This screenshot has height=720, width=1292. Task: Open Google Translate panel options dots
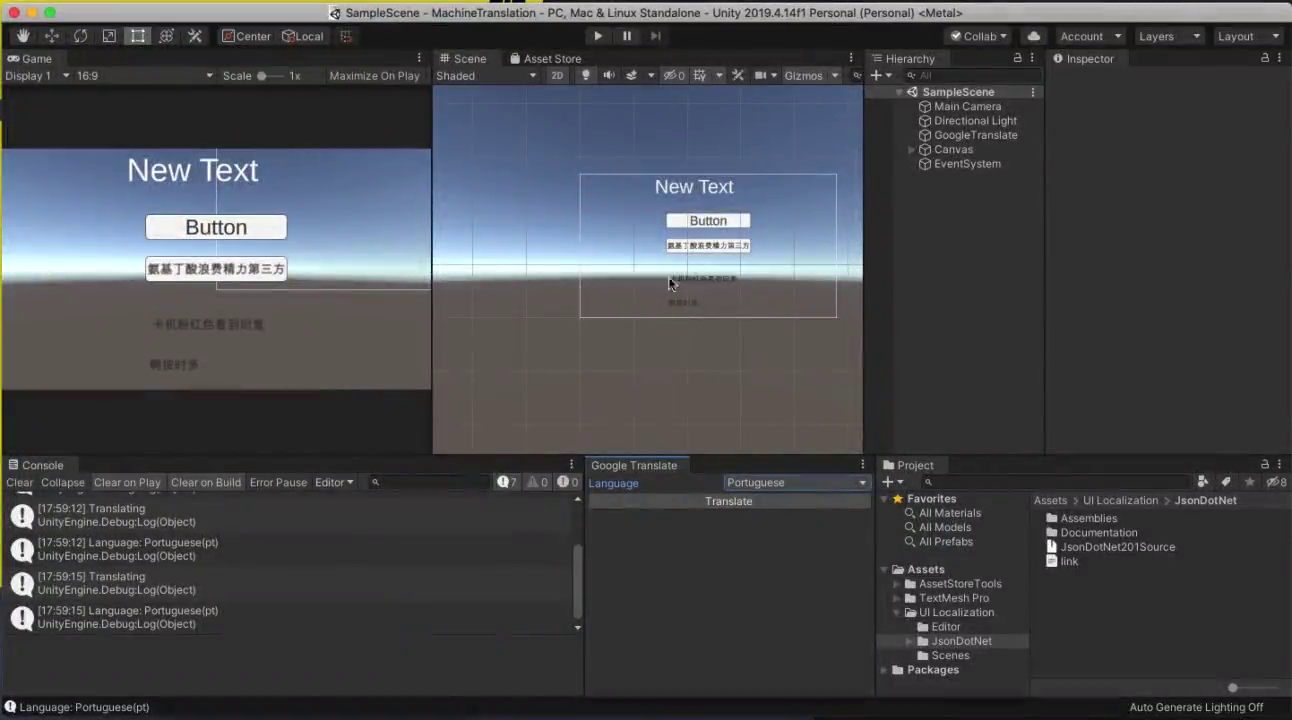[x=863, y=465]
